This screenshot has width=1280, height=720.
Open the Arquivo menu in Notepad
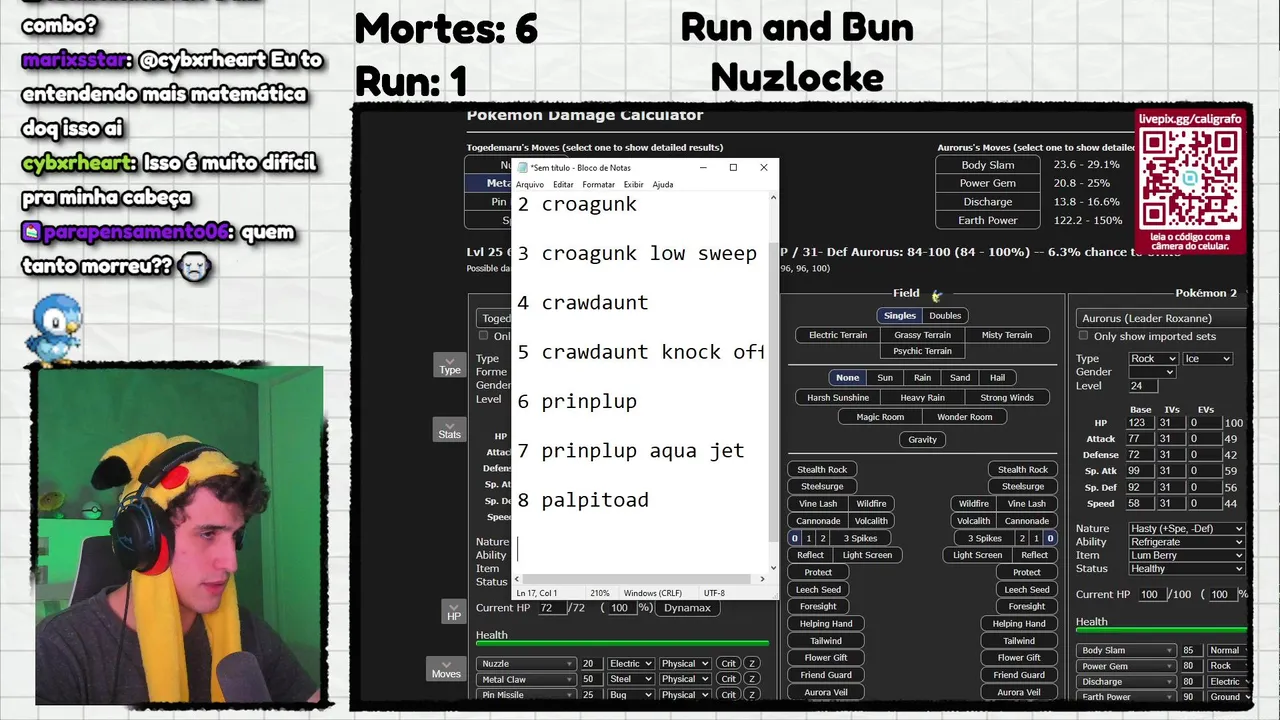(x=530, y=185)
